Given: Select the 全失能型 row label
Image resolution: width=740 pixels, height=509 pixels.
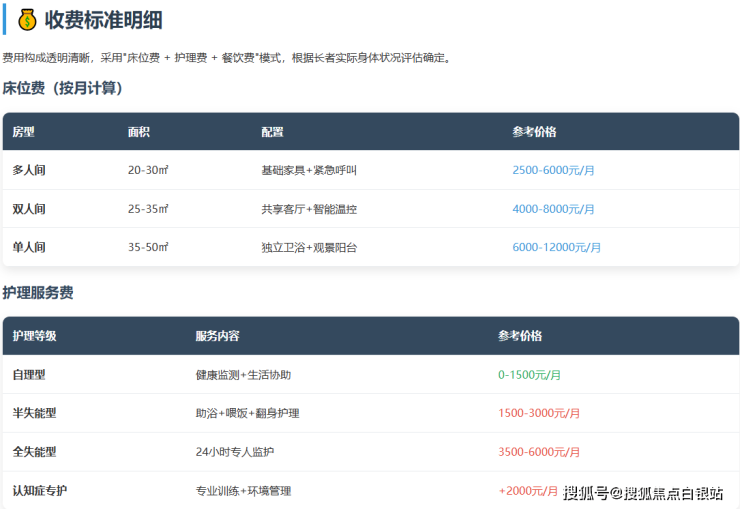Looking at the screenshot, I should [34, 451].
